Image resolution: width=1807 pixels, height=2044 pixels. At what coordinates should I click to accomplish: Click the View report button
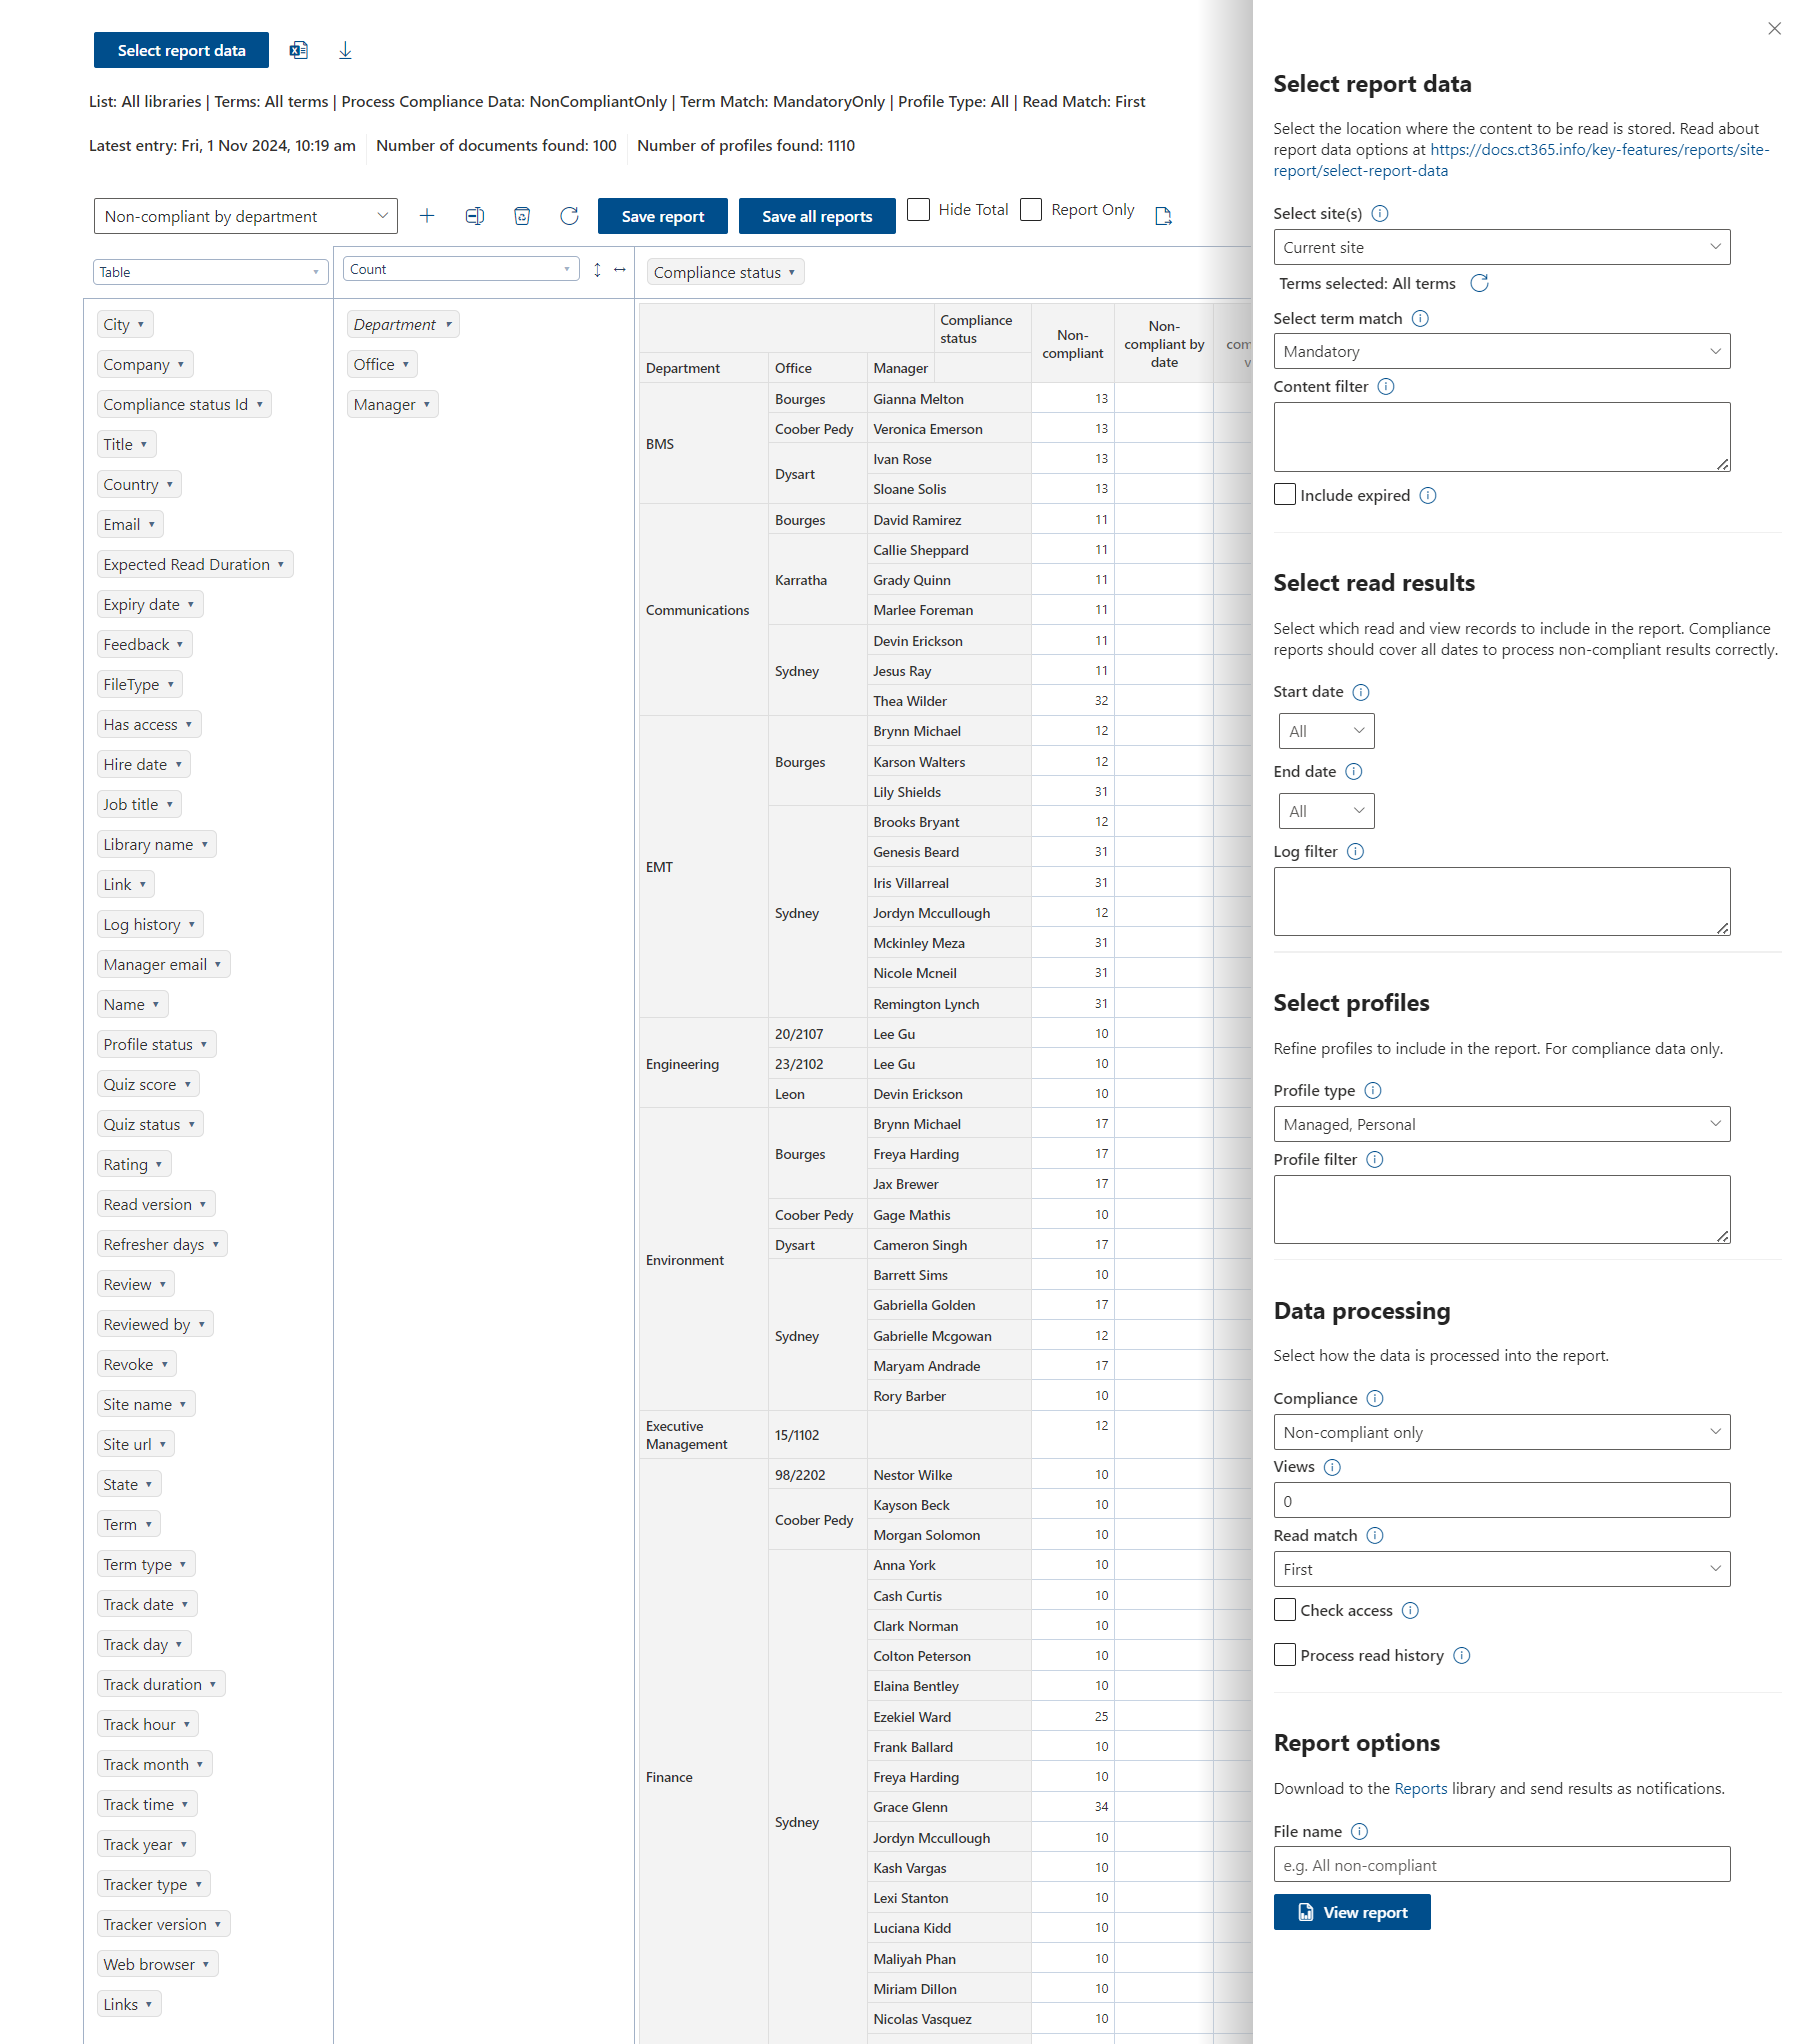[x=1351, y=1912]
